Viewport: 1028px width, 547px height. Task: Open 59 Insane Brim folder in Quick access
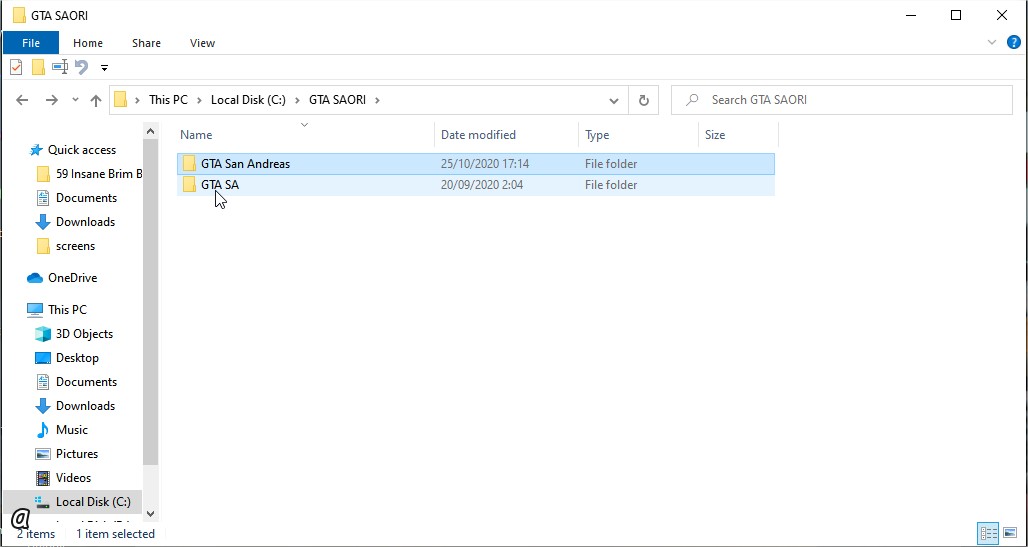click(x=99, y=174)
